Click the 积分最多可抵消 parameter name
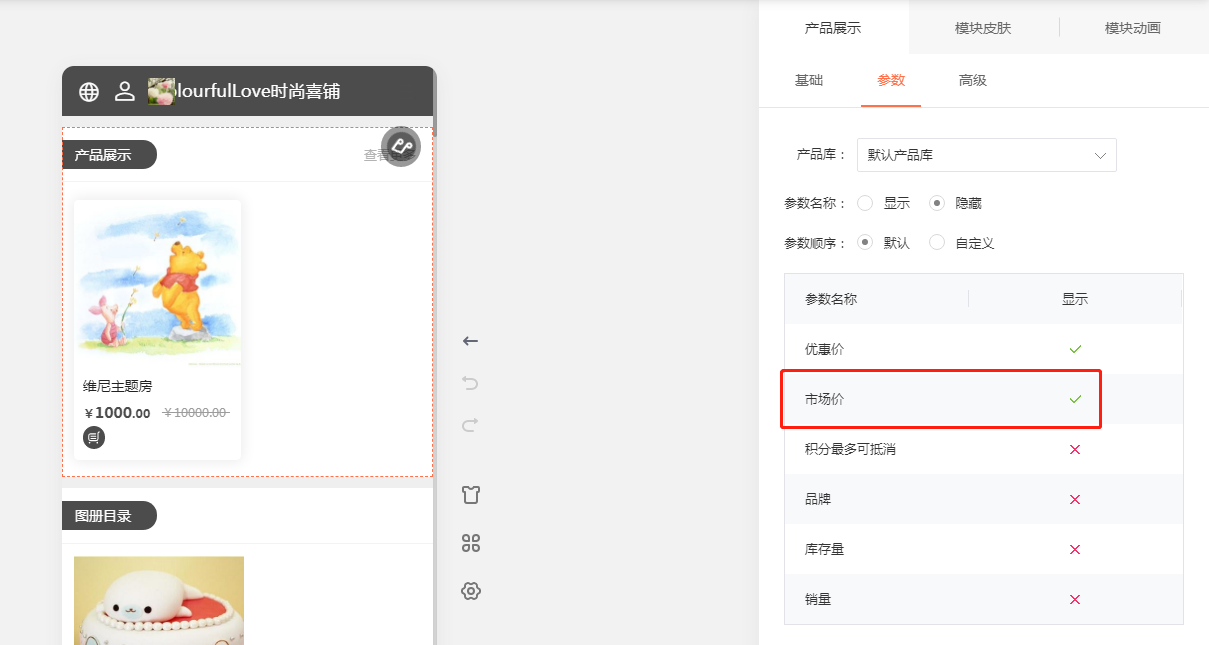 pos(850,449)
